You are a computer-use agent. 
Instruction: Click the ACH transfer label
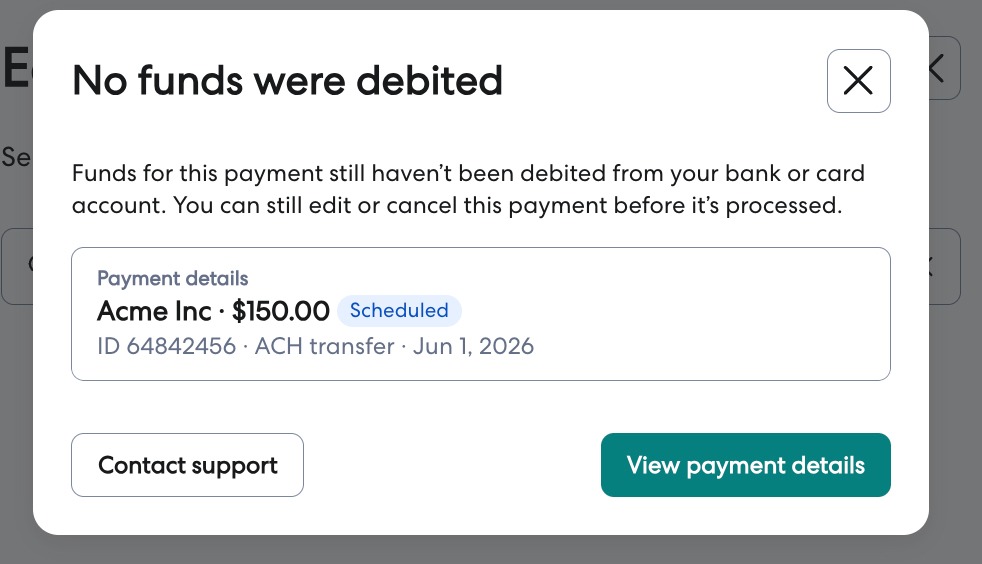point(324,346)
